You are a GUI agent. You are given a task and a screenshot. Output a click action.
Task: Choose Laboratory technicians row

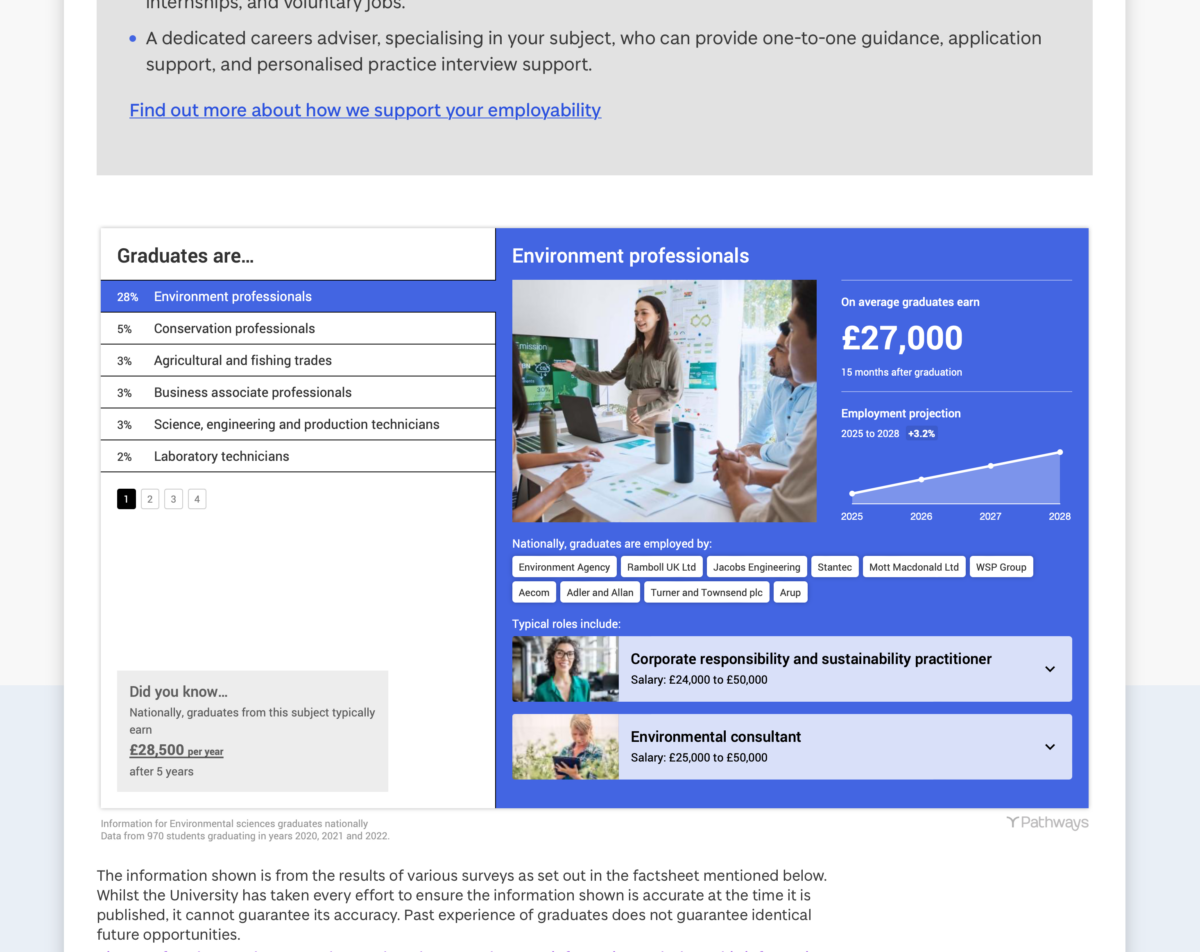(298, 457)
